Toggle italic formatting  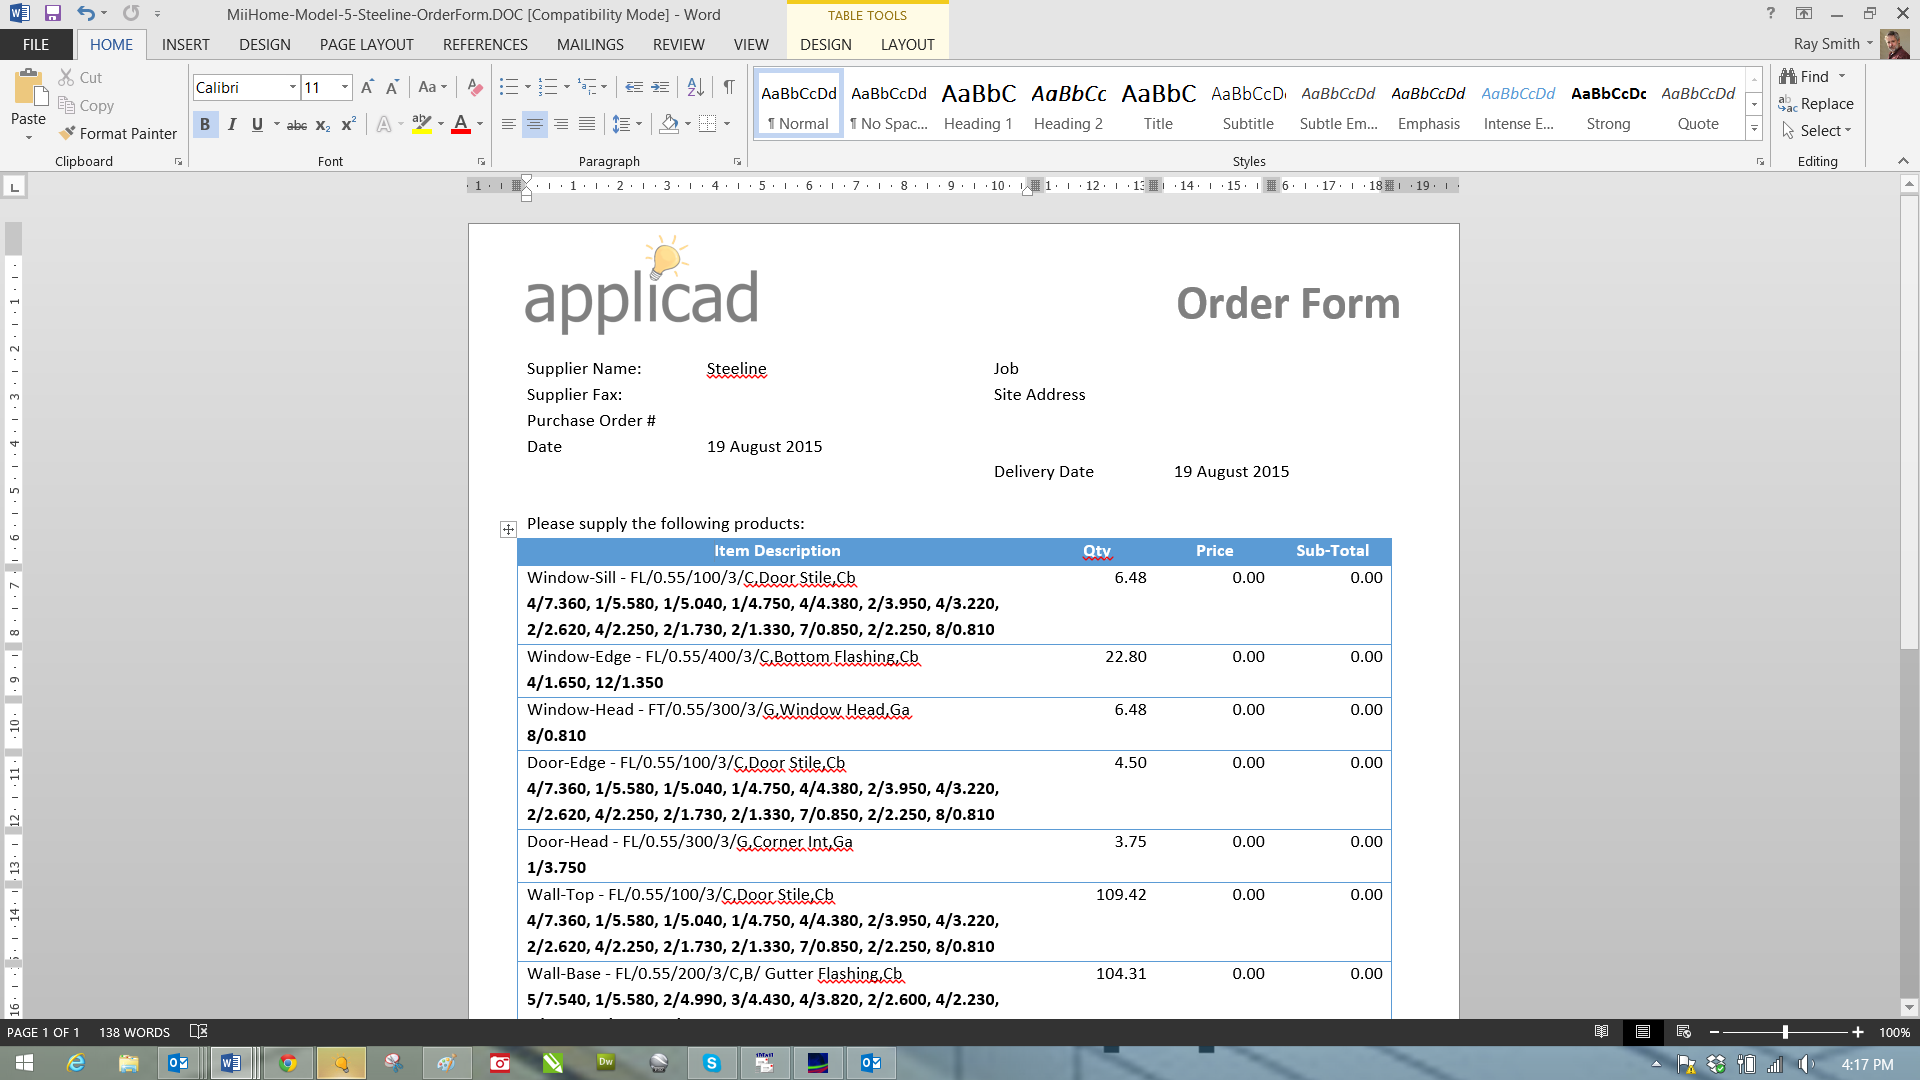point(231,124)
